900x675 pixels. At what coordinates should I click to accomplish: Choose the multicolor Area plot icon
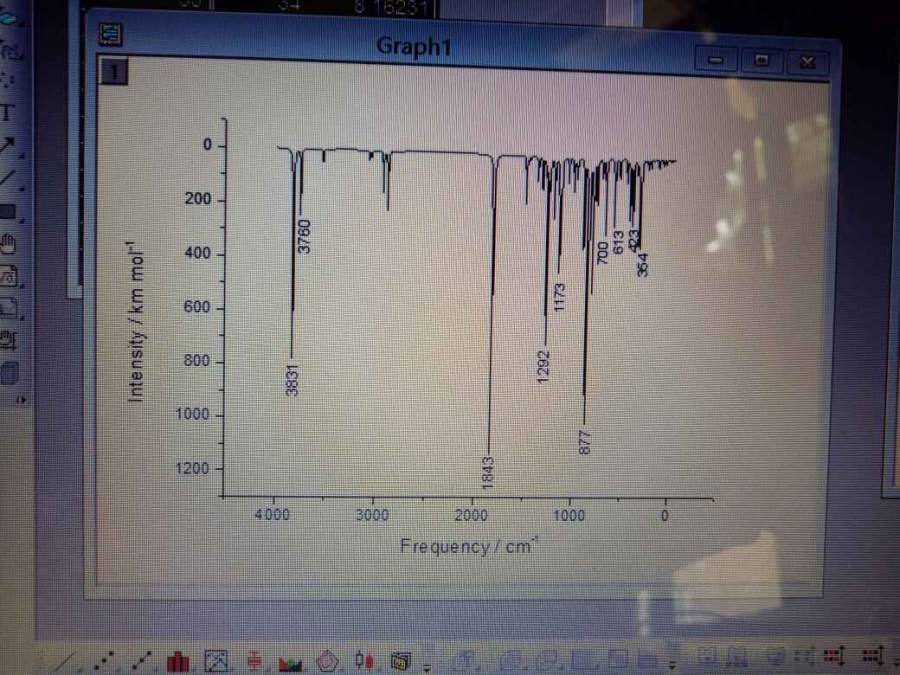click(290, 664)
